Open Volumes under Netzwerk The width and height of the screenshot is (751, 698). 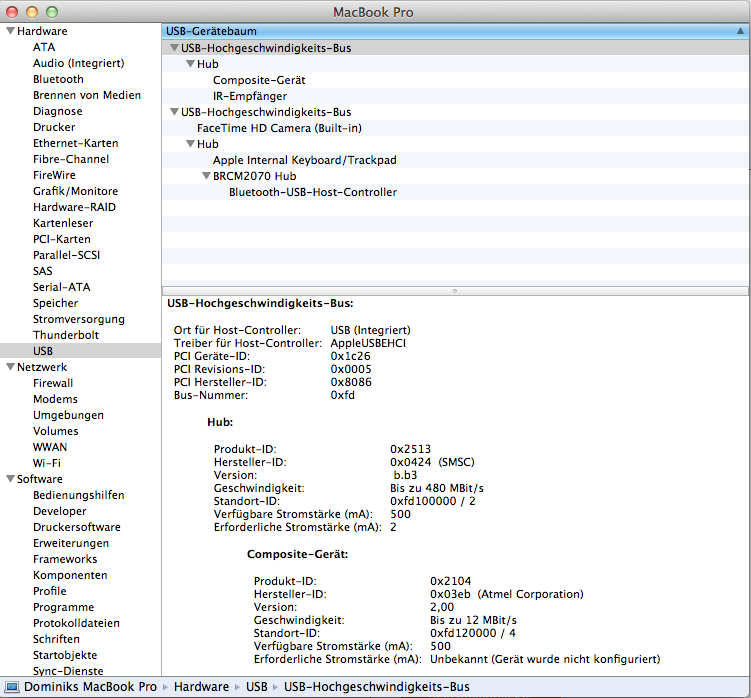[x=56, y=431]
